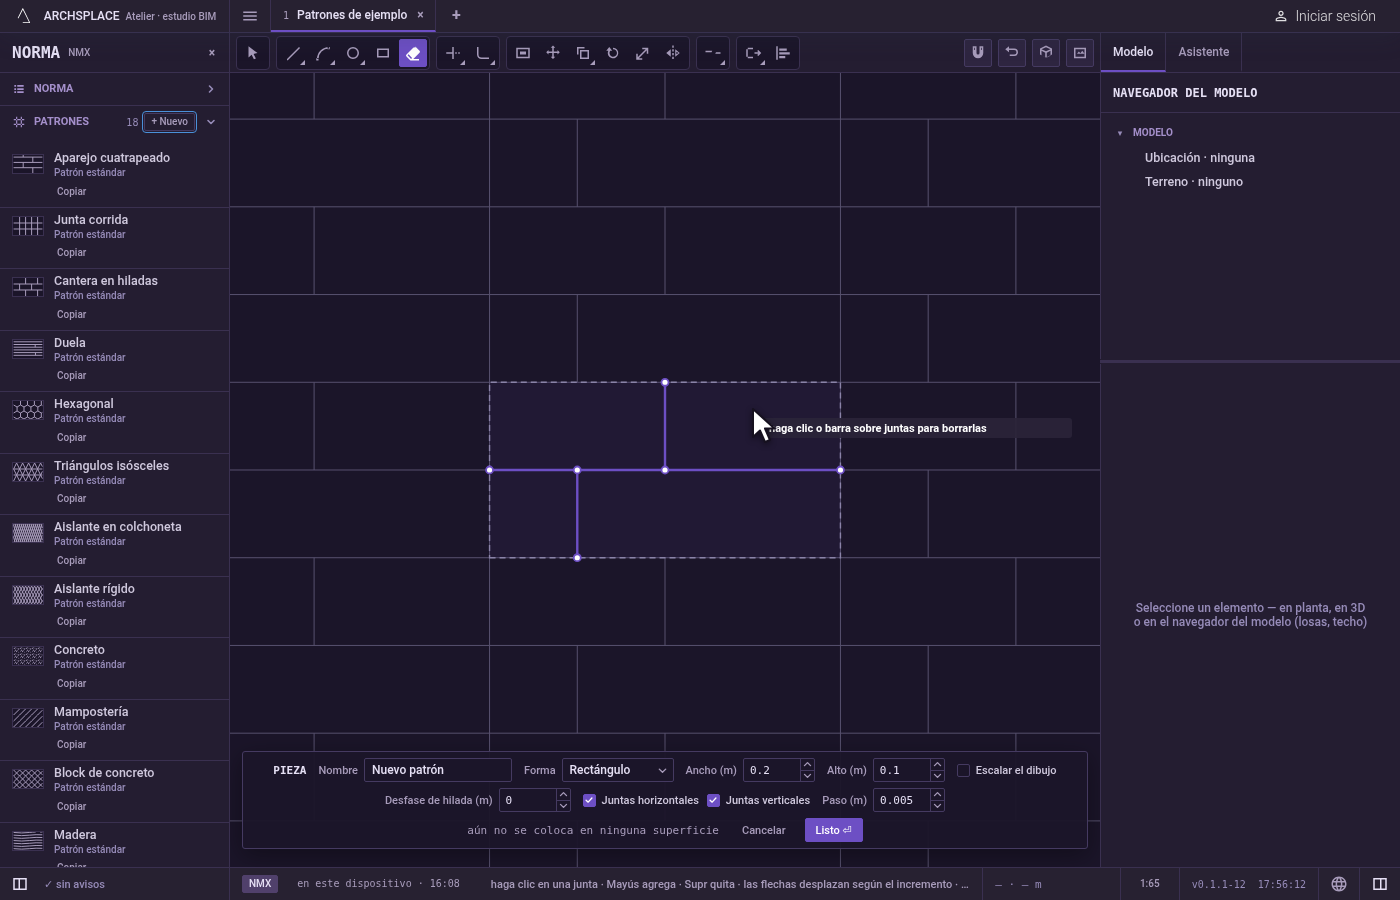Screen dimensions: 1400x900
Task: Add a new tab with plus
Action: (456, 15)
